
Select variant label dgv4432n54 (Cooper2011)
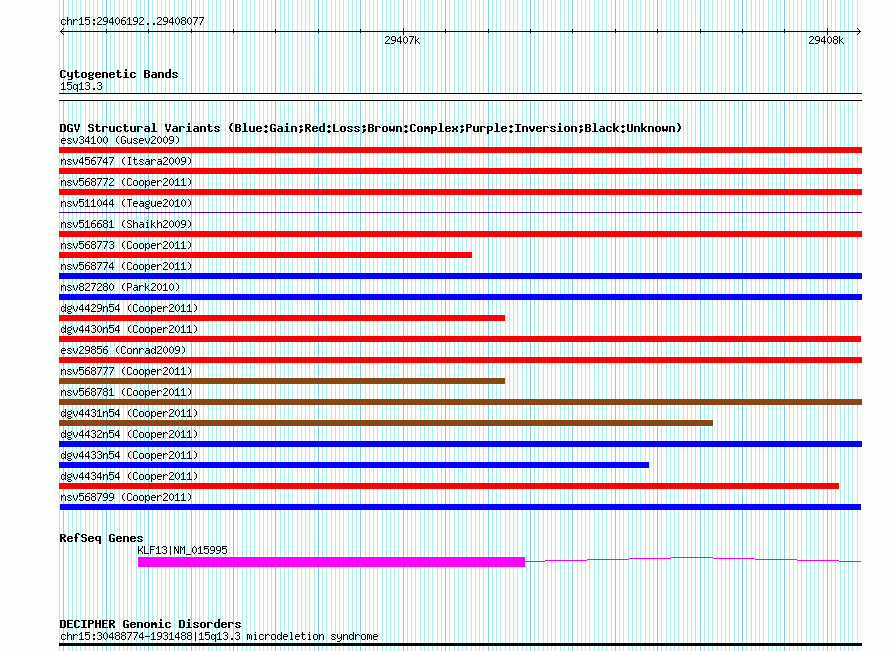tap(129, 434)
